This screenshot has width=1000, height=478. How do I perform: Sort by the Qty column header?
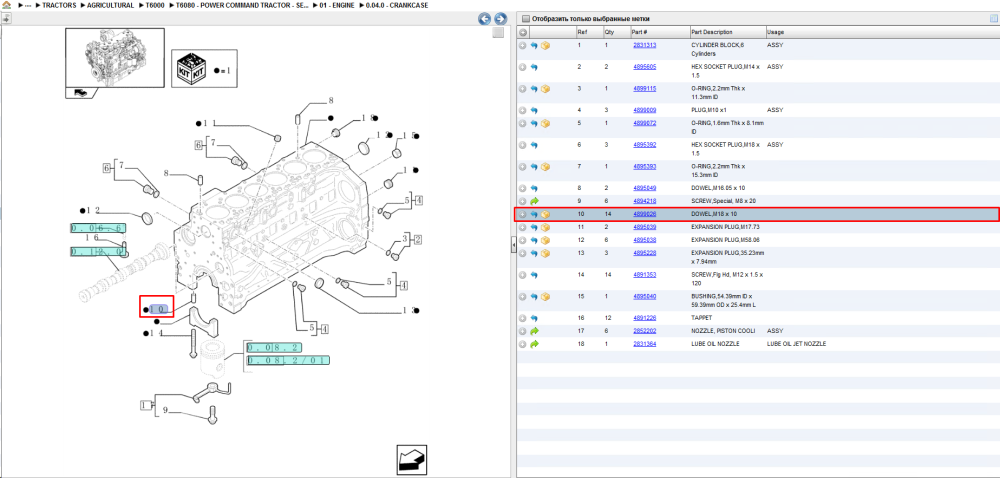[609, 32]
